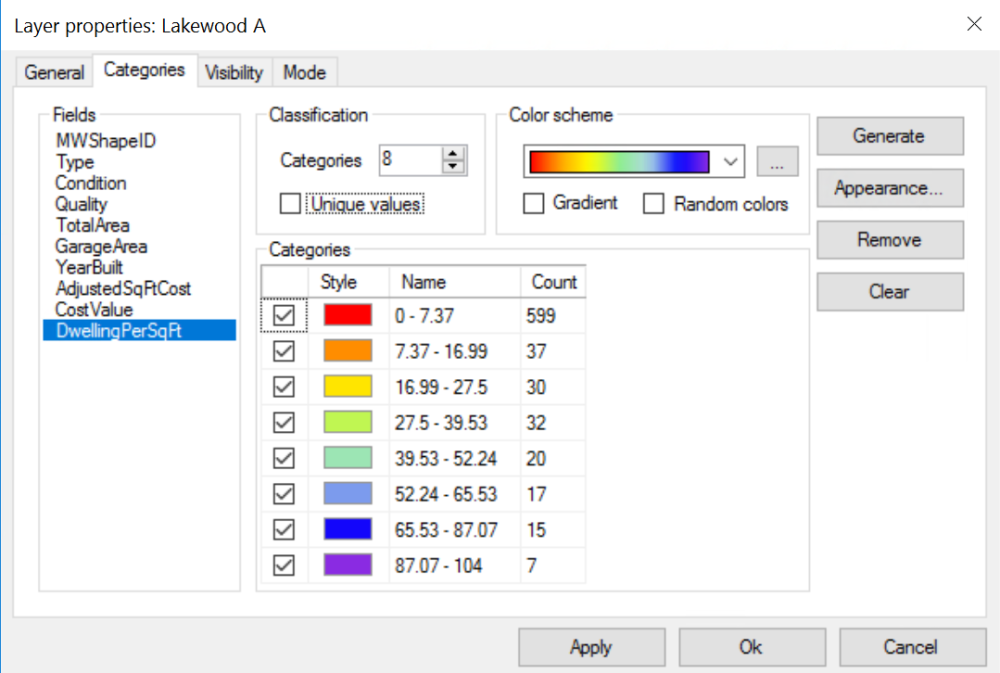The height and width of the screenshot is (673, 1000).
Task: Click the purple swatch for 87.07 - 104
Action: (x=347, y=565)
